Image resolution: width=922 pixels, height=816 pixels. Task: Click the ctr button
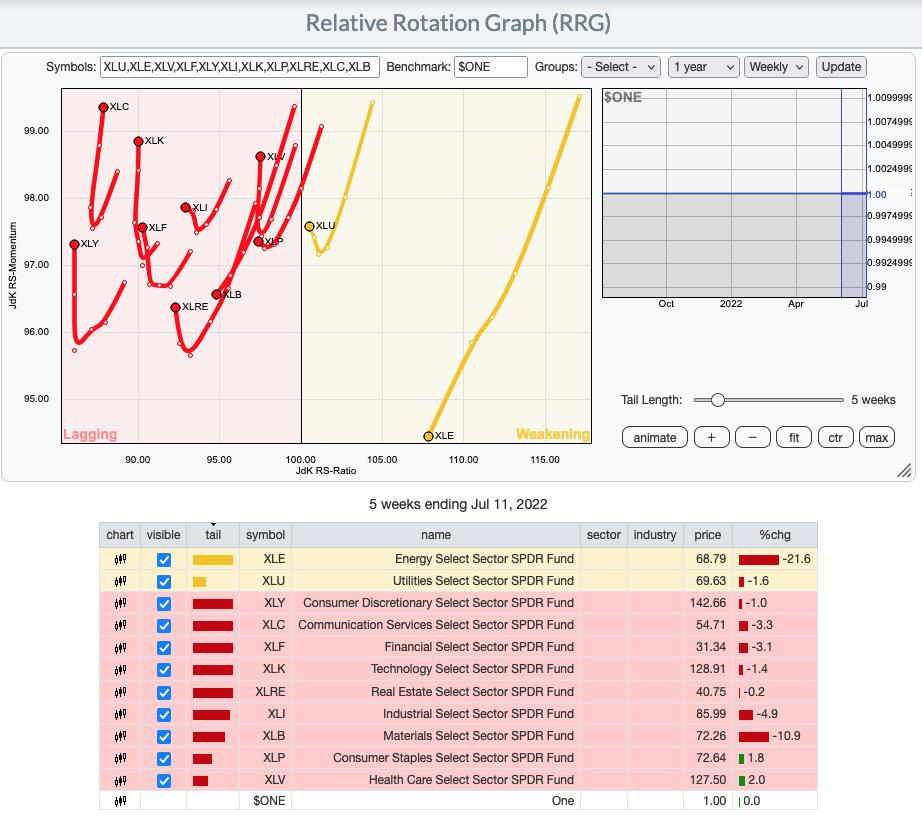[x=836, y=437]
